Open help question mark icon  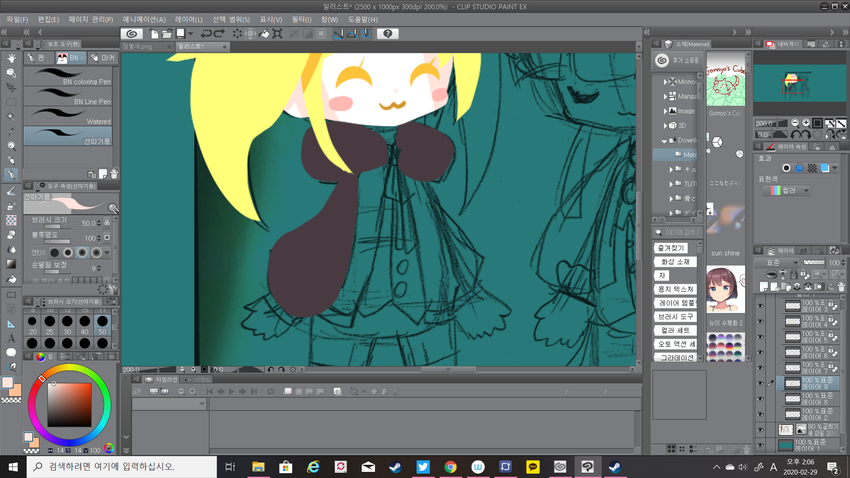pyautogui.click(x=388, y=34)
